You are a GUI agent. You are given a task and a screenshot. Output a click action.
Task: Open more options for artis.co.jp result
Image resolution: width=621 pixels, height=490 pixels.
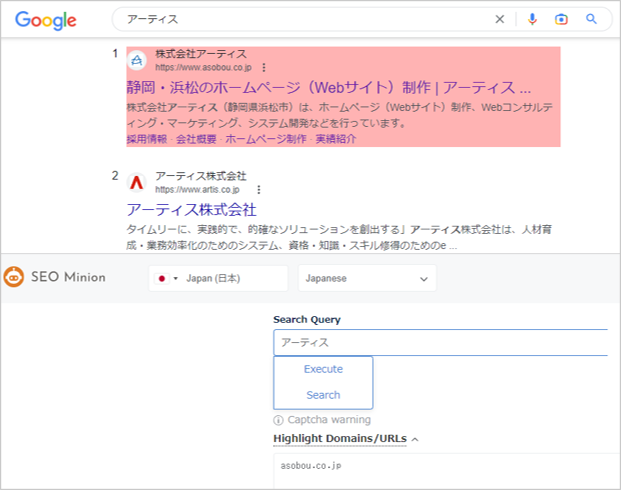tap(259, 190)
